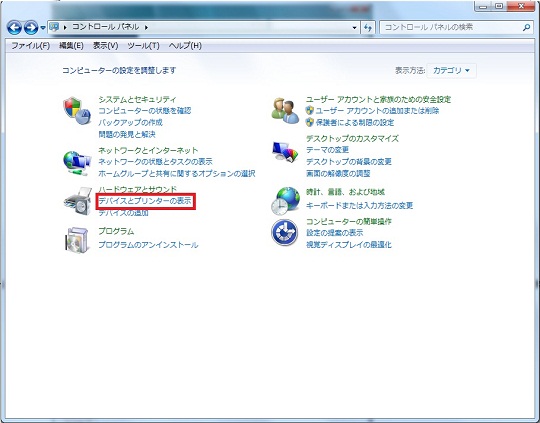Click プログラムのアンインストール link
This screenshot has height=423, width=540.
pos(148,245)
